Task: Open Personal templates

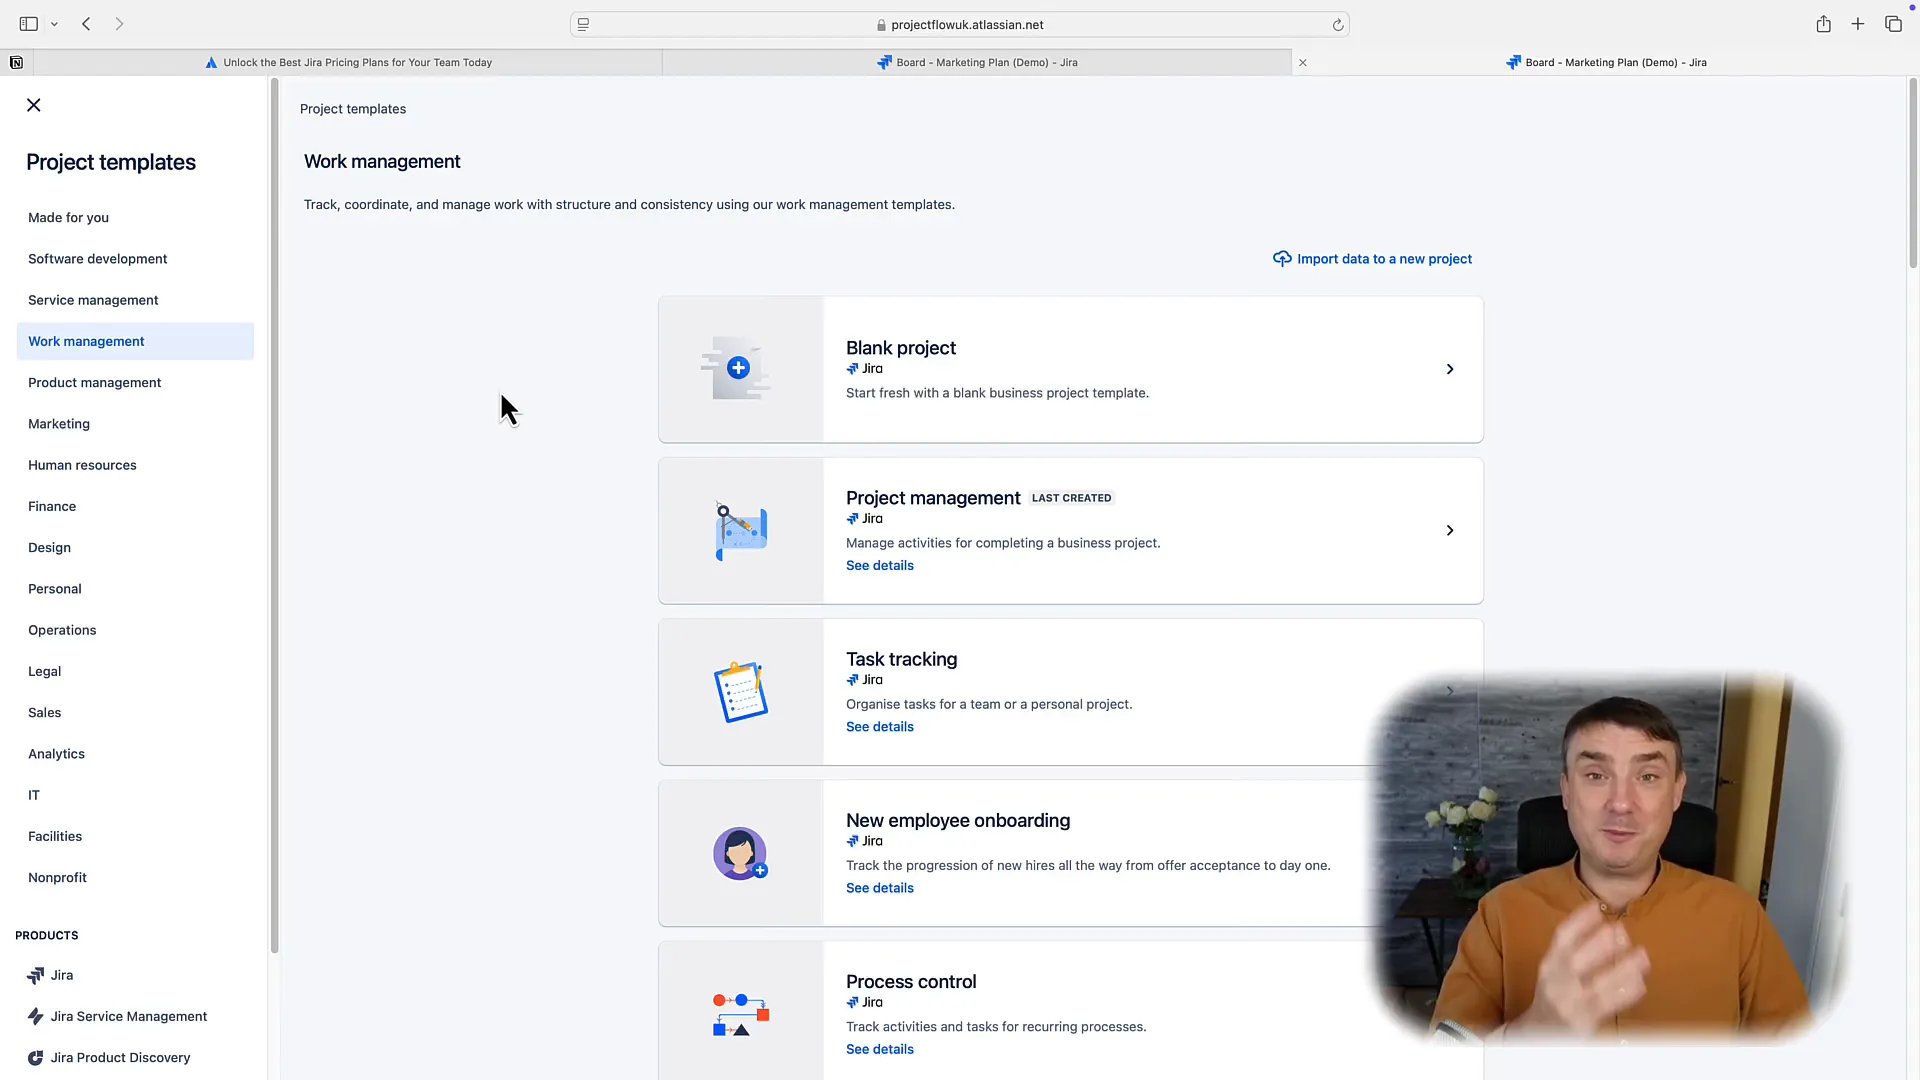Action: point(55,589)
